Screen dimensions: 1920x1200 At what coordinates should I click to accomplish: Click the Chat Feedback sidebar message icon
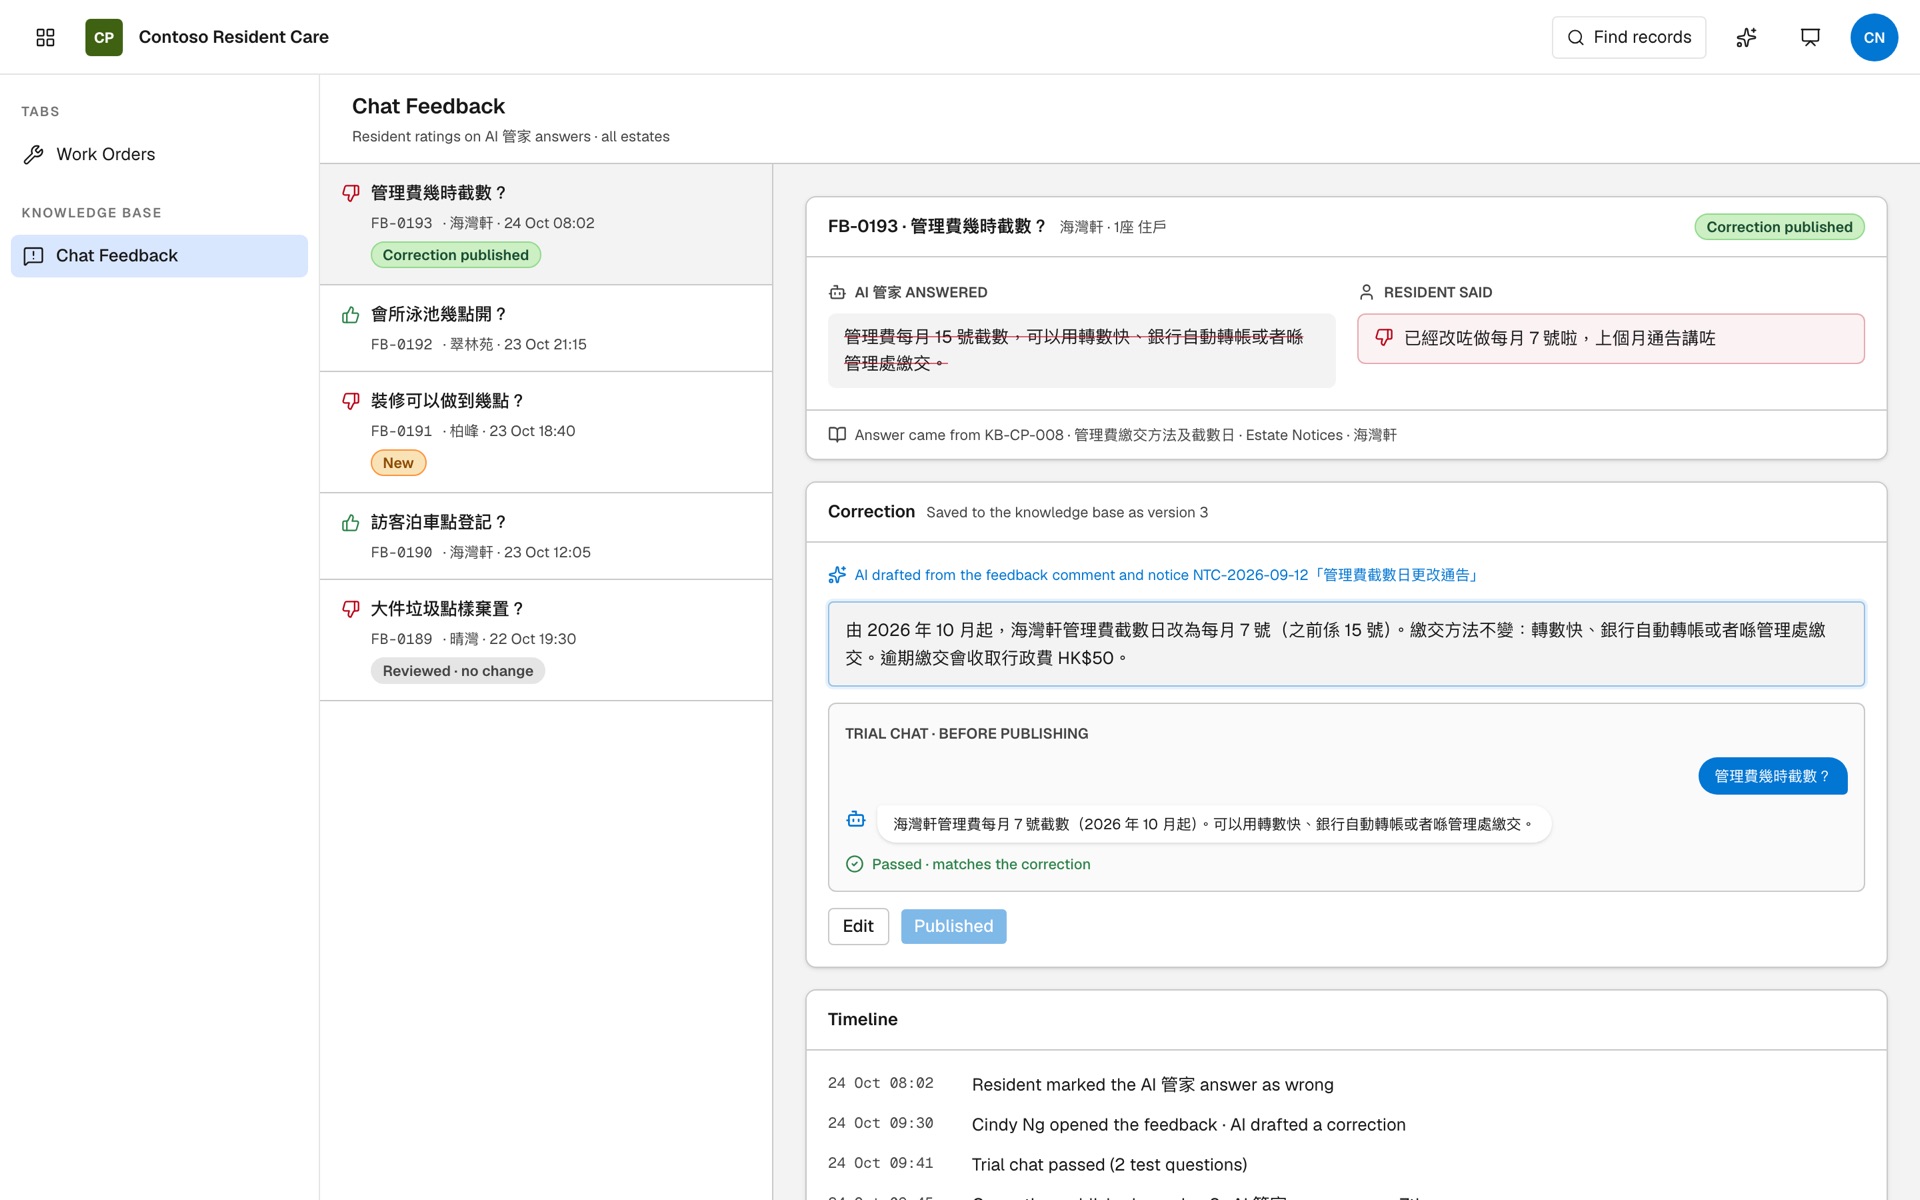click(x=33, y=256)
